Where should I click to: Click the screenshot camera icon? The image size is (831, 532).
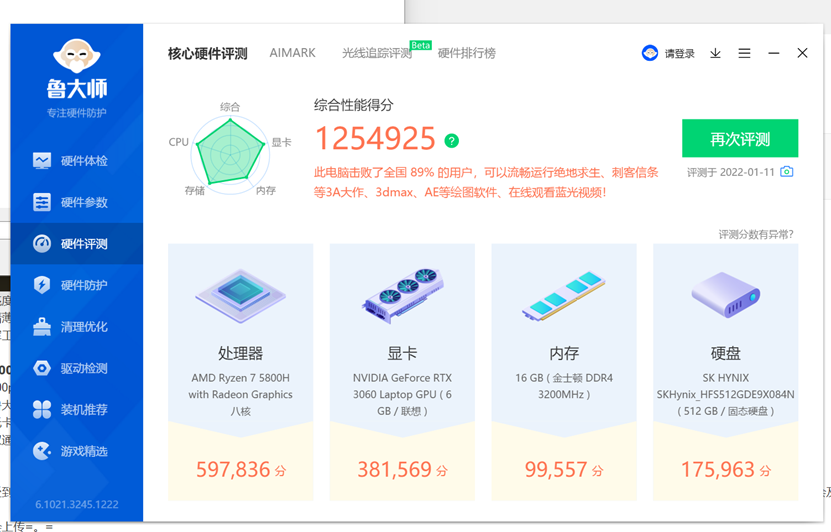tap(787, 172)
